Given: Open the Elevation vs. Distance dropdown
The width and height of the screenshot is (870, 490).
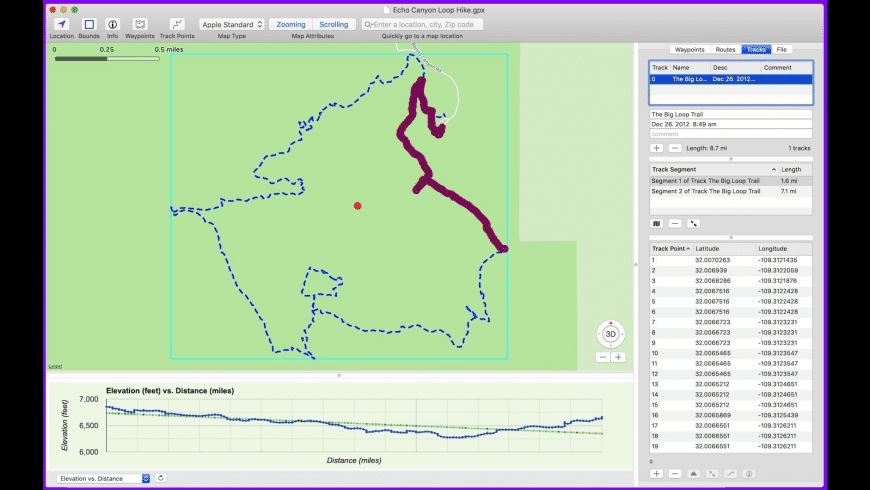Looking at the screenshot, I should click(104, 478).
